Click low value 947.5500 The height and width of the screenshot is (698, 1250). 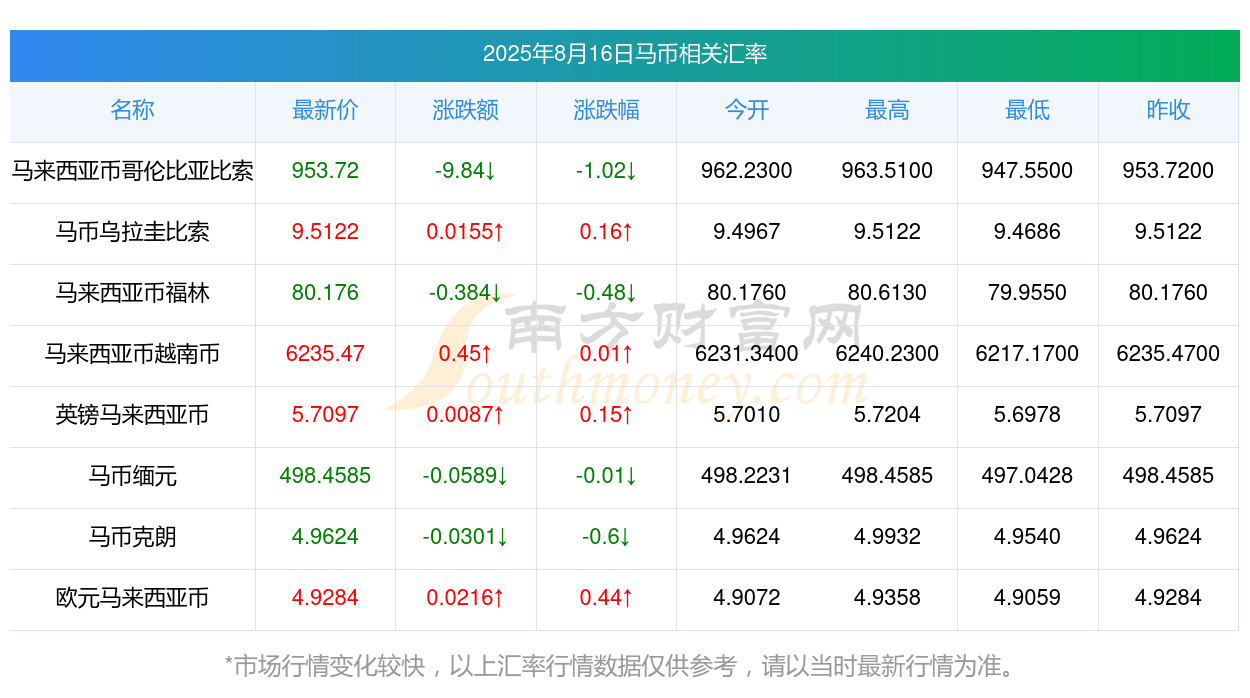pos(1028,171)
